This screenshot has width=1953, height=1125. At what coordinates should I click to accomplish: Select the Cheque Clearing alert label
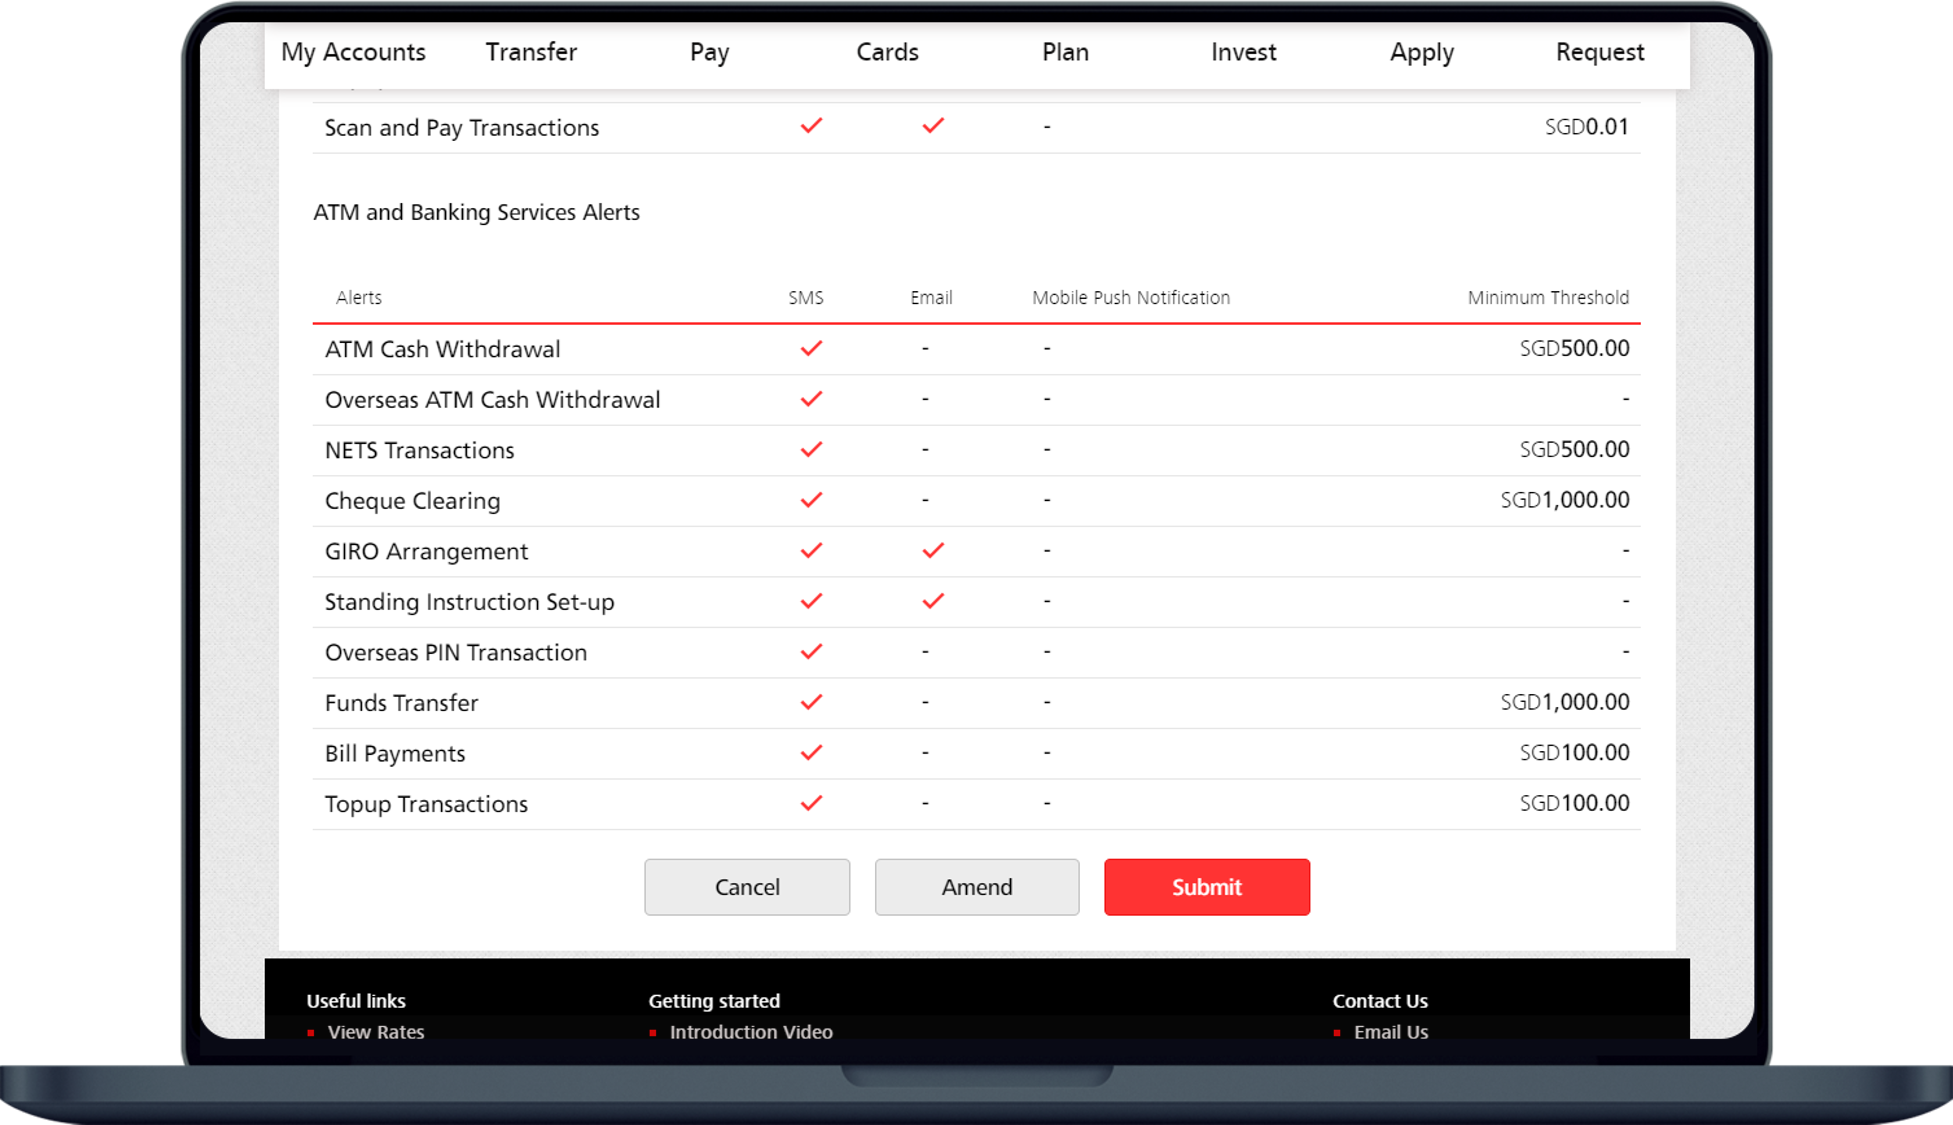[412, 501]
